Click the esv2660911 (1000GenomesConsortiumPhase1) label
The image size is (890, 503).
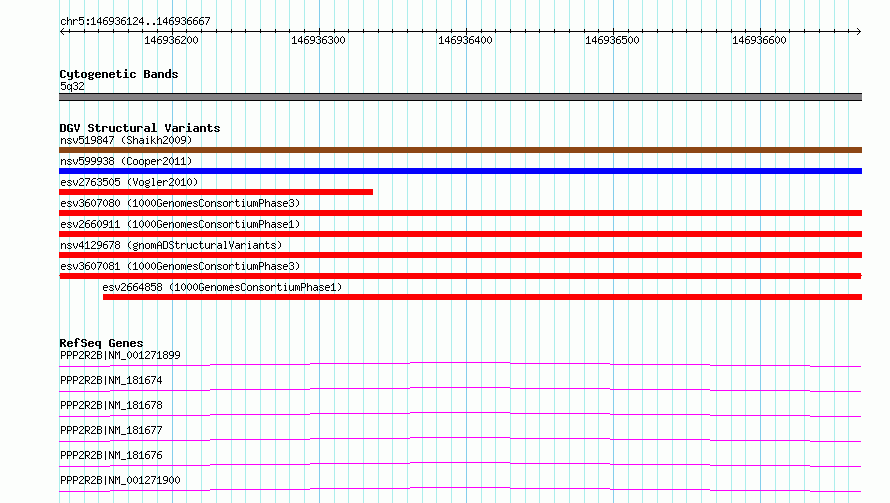point(180,224)
